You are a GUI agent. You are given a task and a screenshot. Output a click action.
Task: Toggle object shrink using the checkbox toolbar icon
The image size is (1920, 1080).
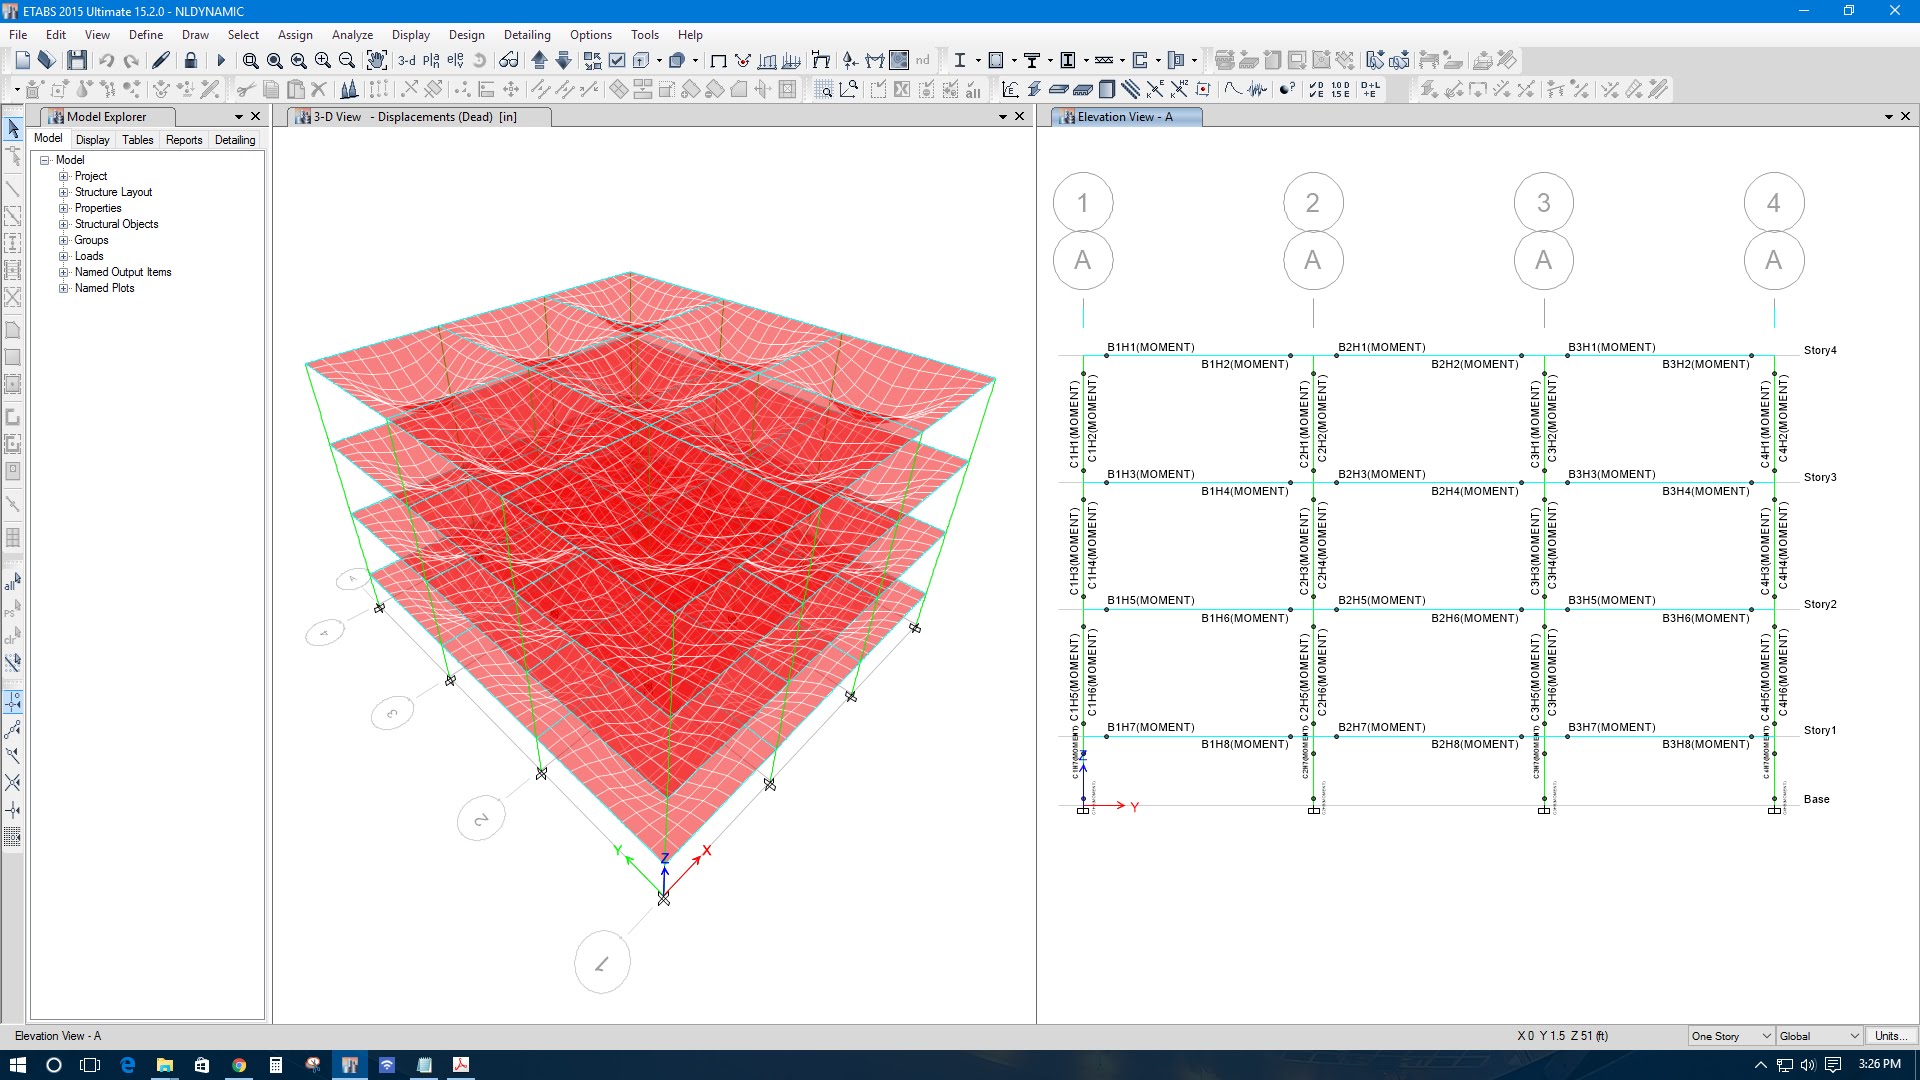pos(615,59)
